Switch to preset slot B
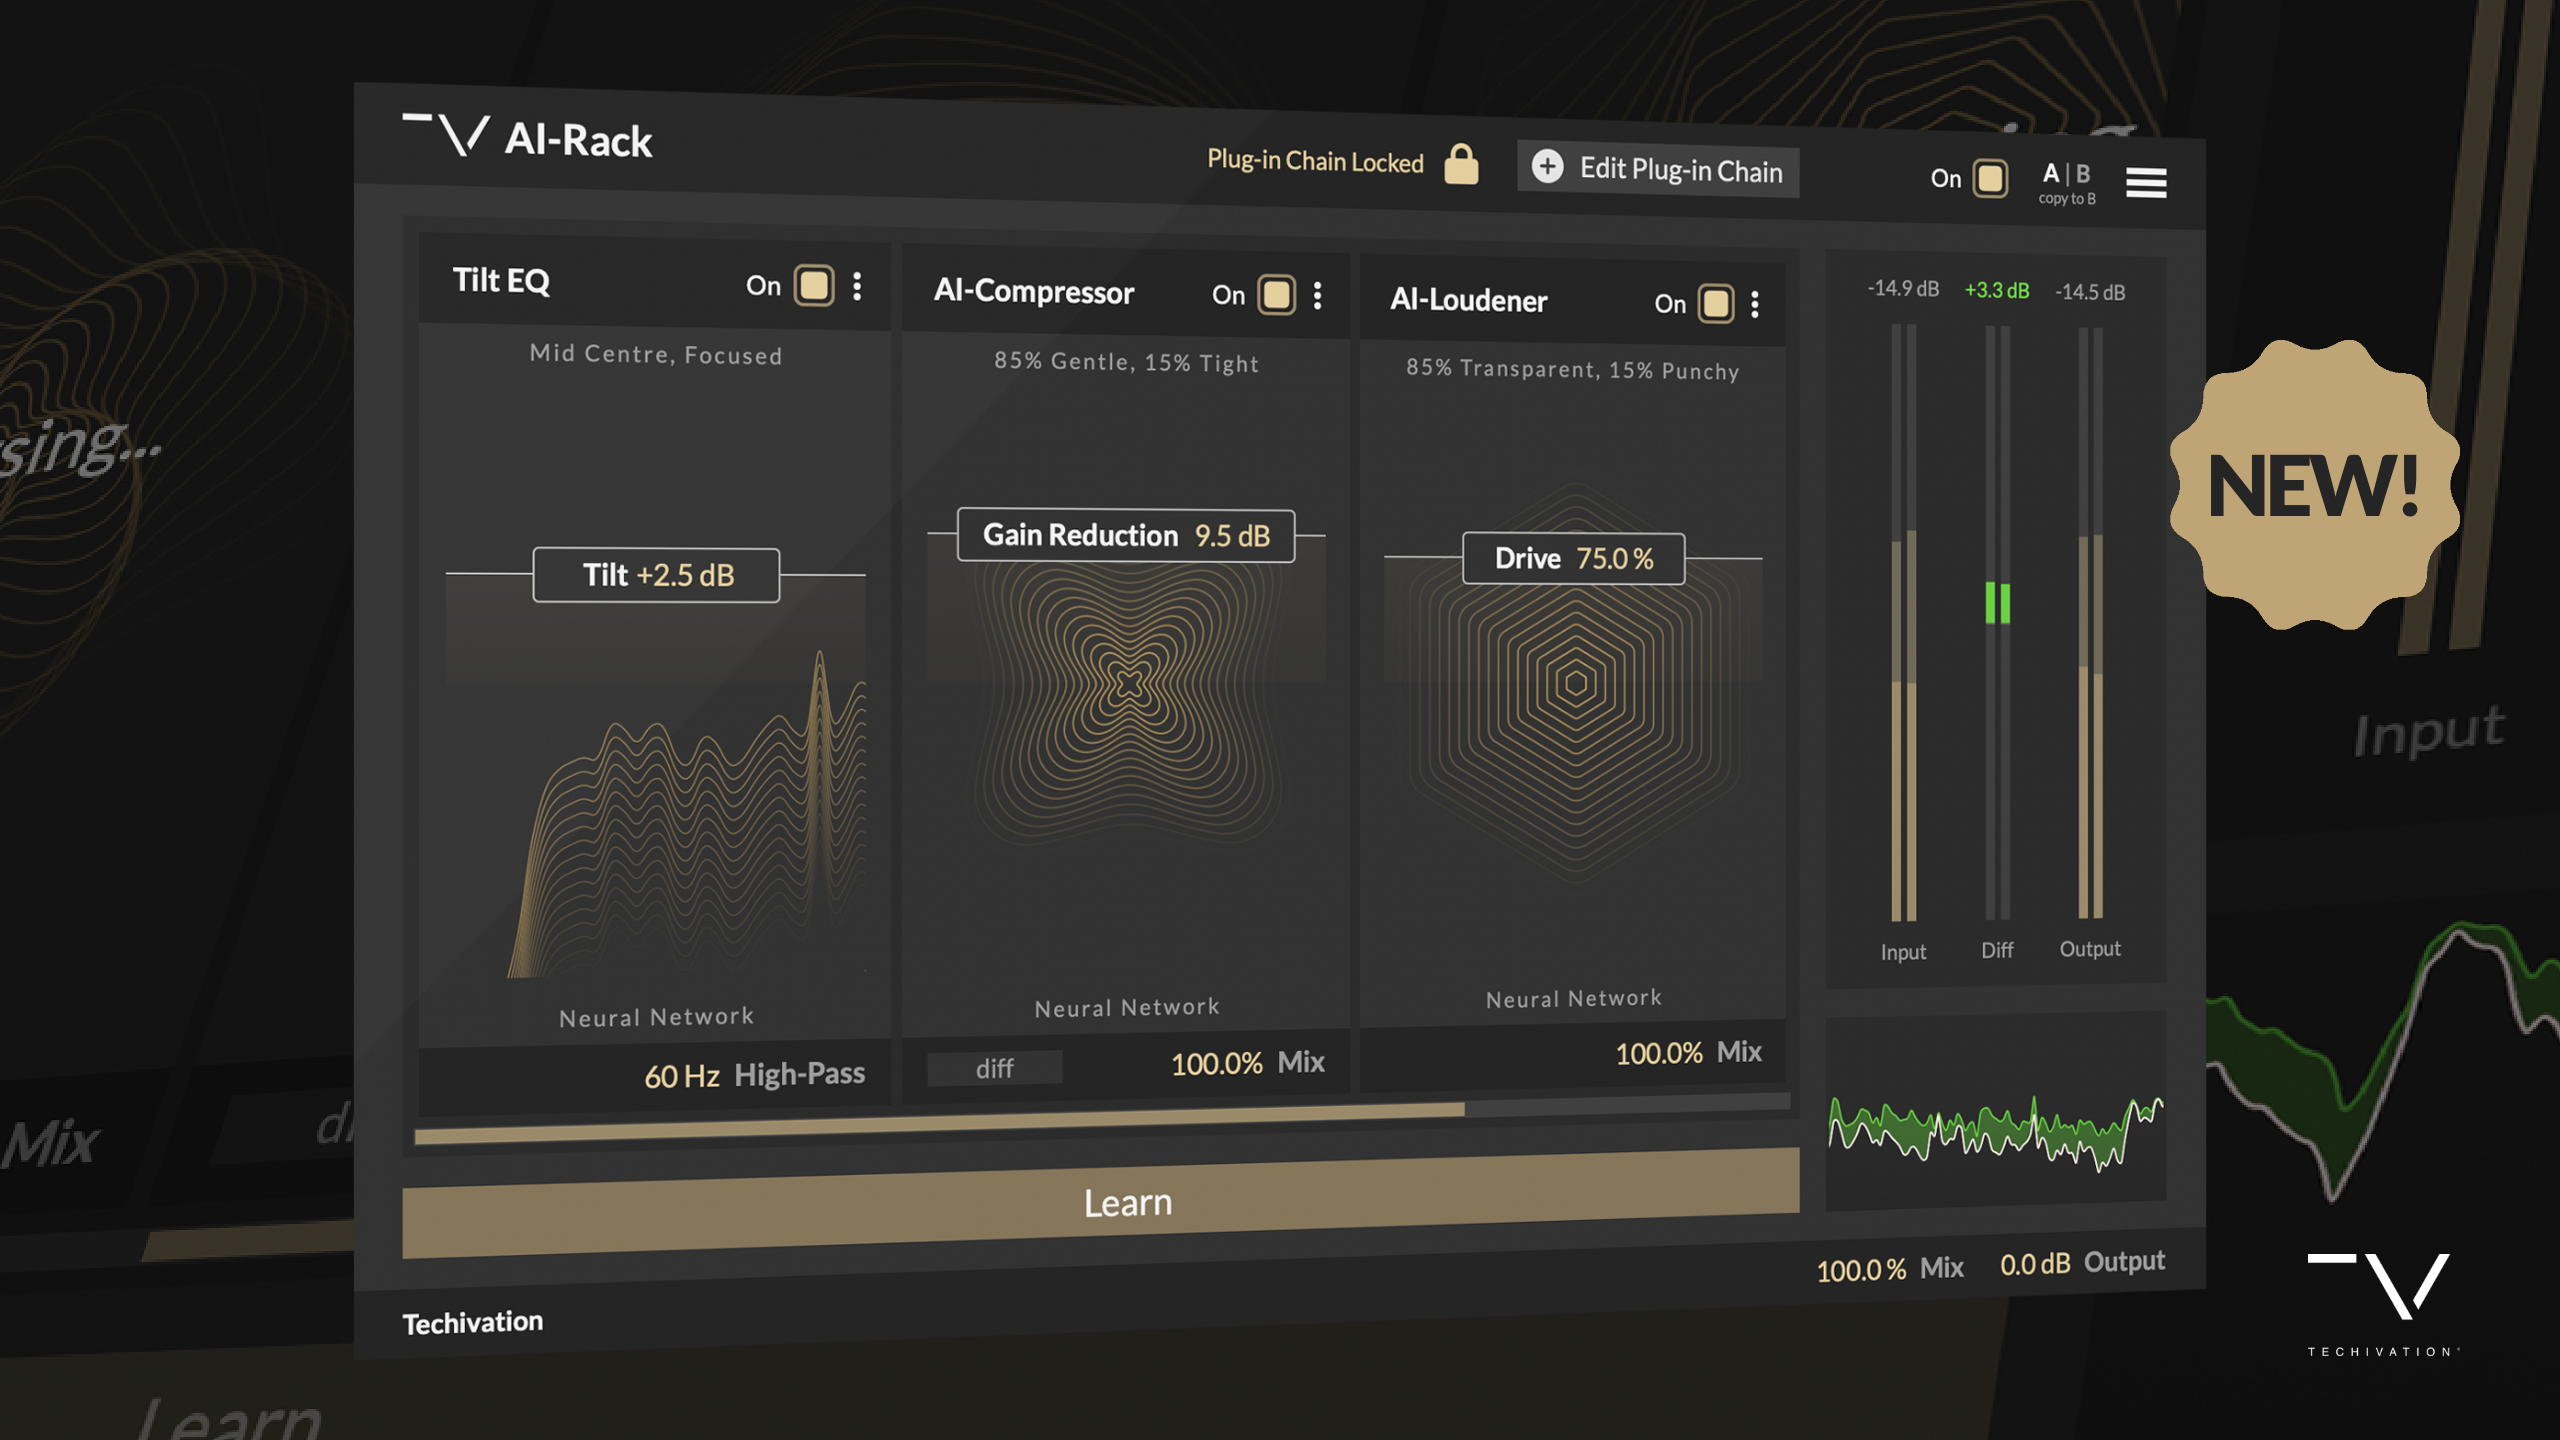 click(x=2083, y=174)
